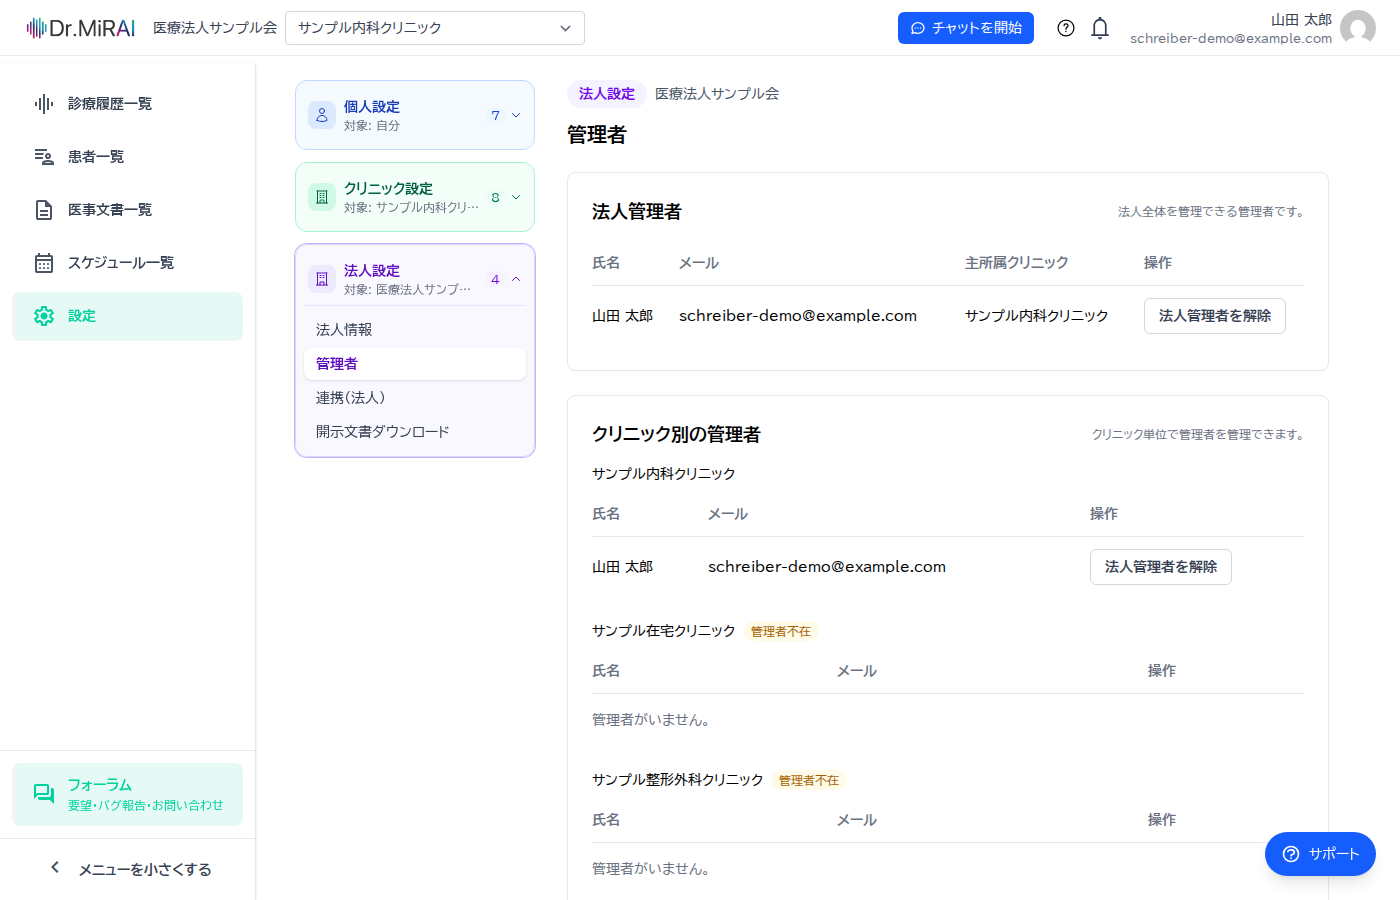
Task: Expand the クリニック設定 section chevron
Action: point(516,197)
